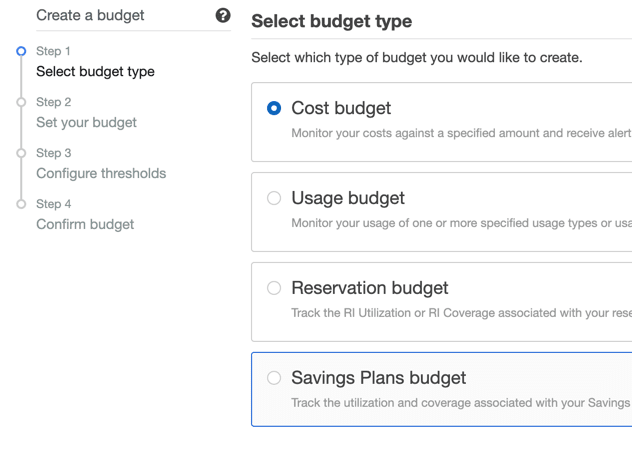This screenshot has height=450, width=632.
Task: Click the 'Savings Plans budget' title text
Action: [378, 378]
